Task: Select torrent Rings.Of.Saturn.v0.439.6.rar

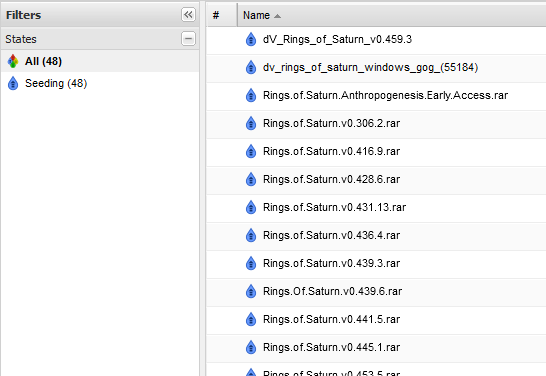Action: pyautogui.click(x=376, y=292)
